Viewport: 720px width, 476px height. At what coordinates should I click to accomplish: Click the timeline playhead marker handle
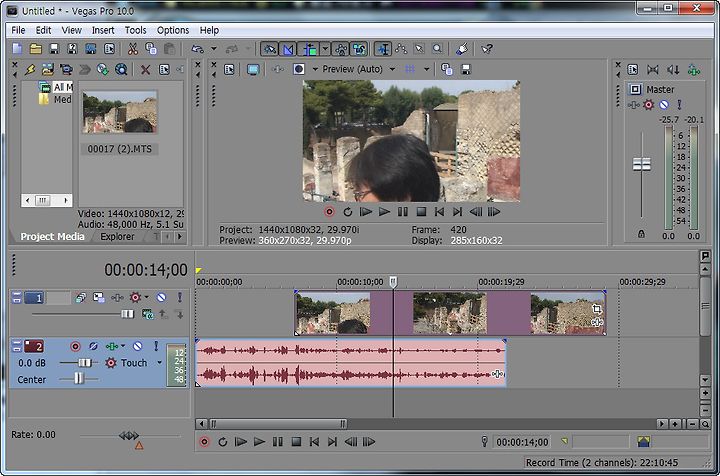[394, 281]
